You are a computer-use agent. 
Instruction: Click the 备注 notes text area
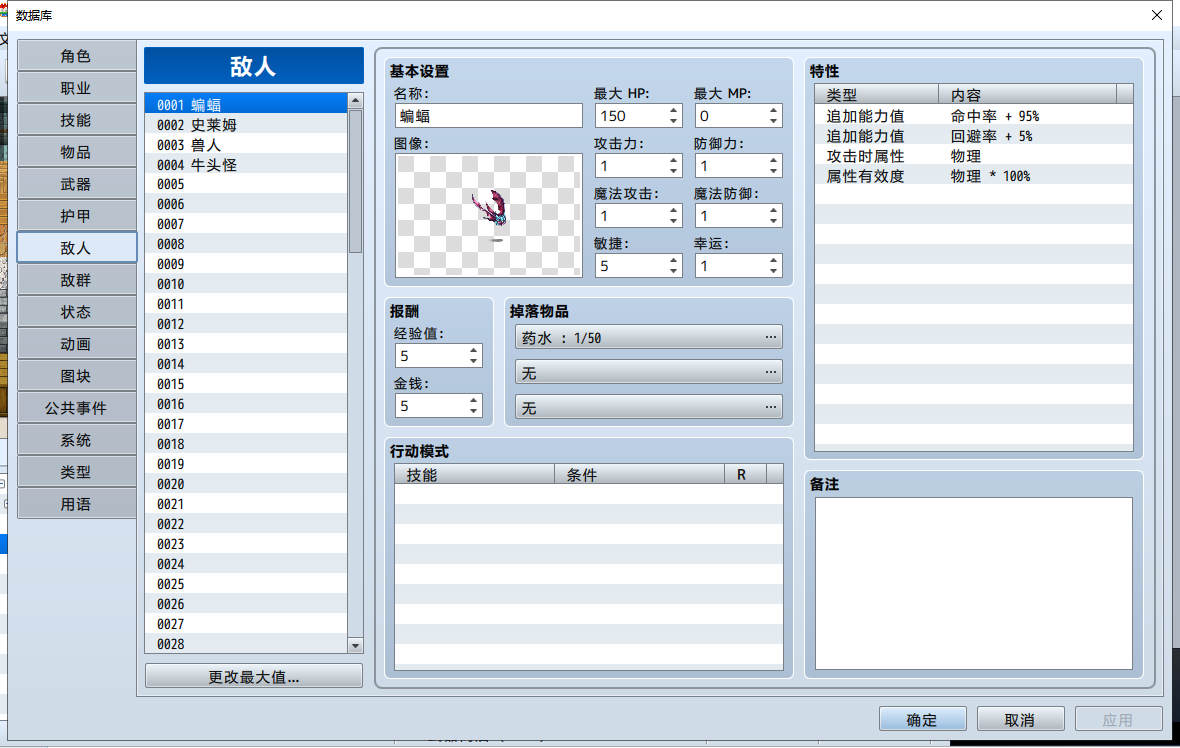tap(974, 583)
